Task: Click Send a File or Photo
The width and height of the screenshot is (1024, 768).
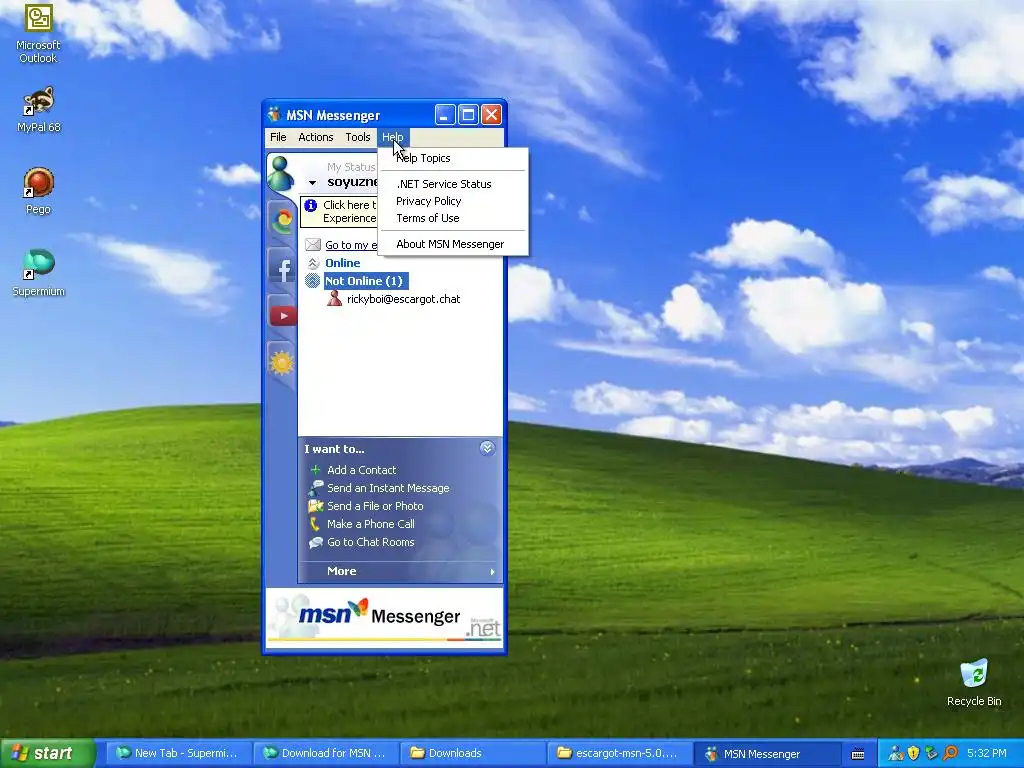Action: pyautogui.click(x=375, y=506)
